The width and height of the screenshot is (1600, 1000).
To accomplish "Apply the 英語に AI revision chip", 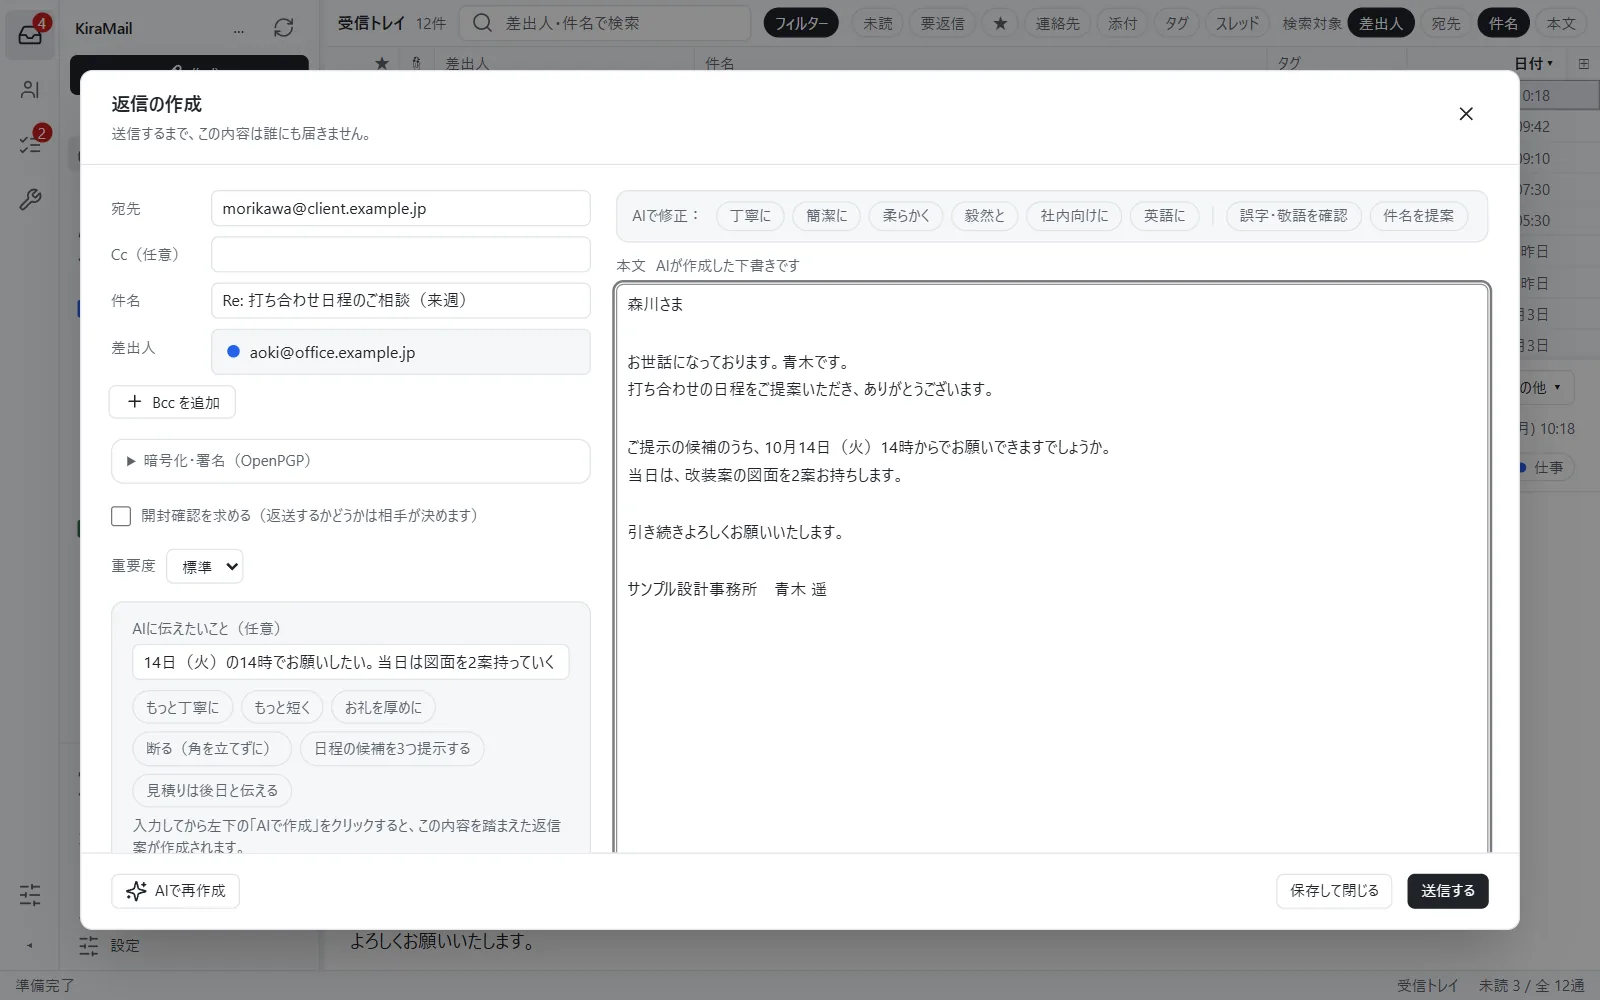I will (x=1164, y=216).
